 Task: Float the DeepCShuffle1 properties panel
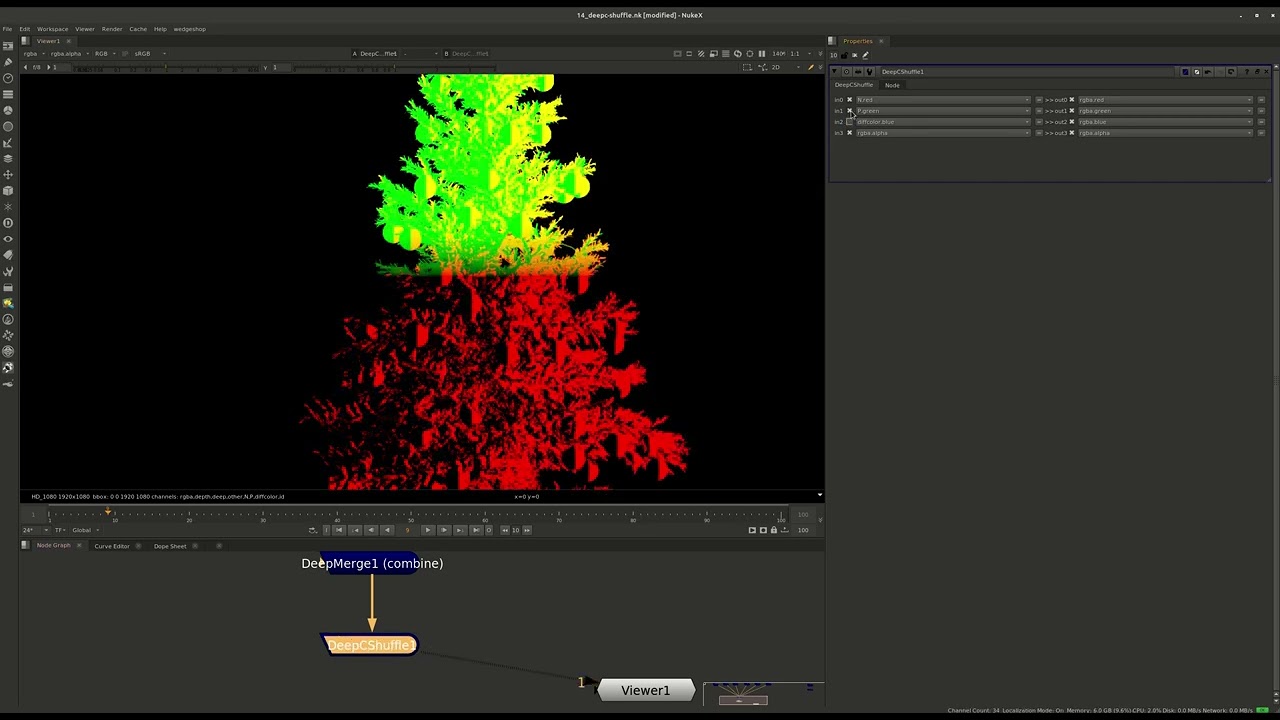1257,72
